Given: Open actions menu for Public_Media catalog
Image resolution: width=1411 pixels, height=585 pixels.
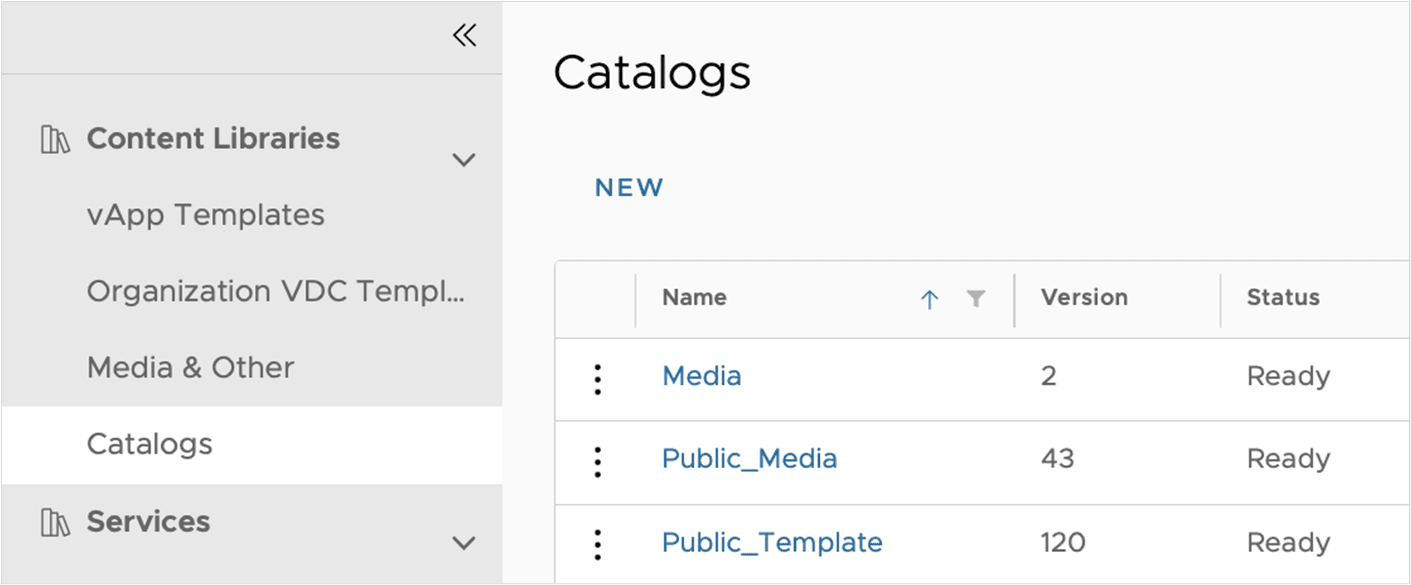Looking at the screenshot, I should pos(597,461).
